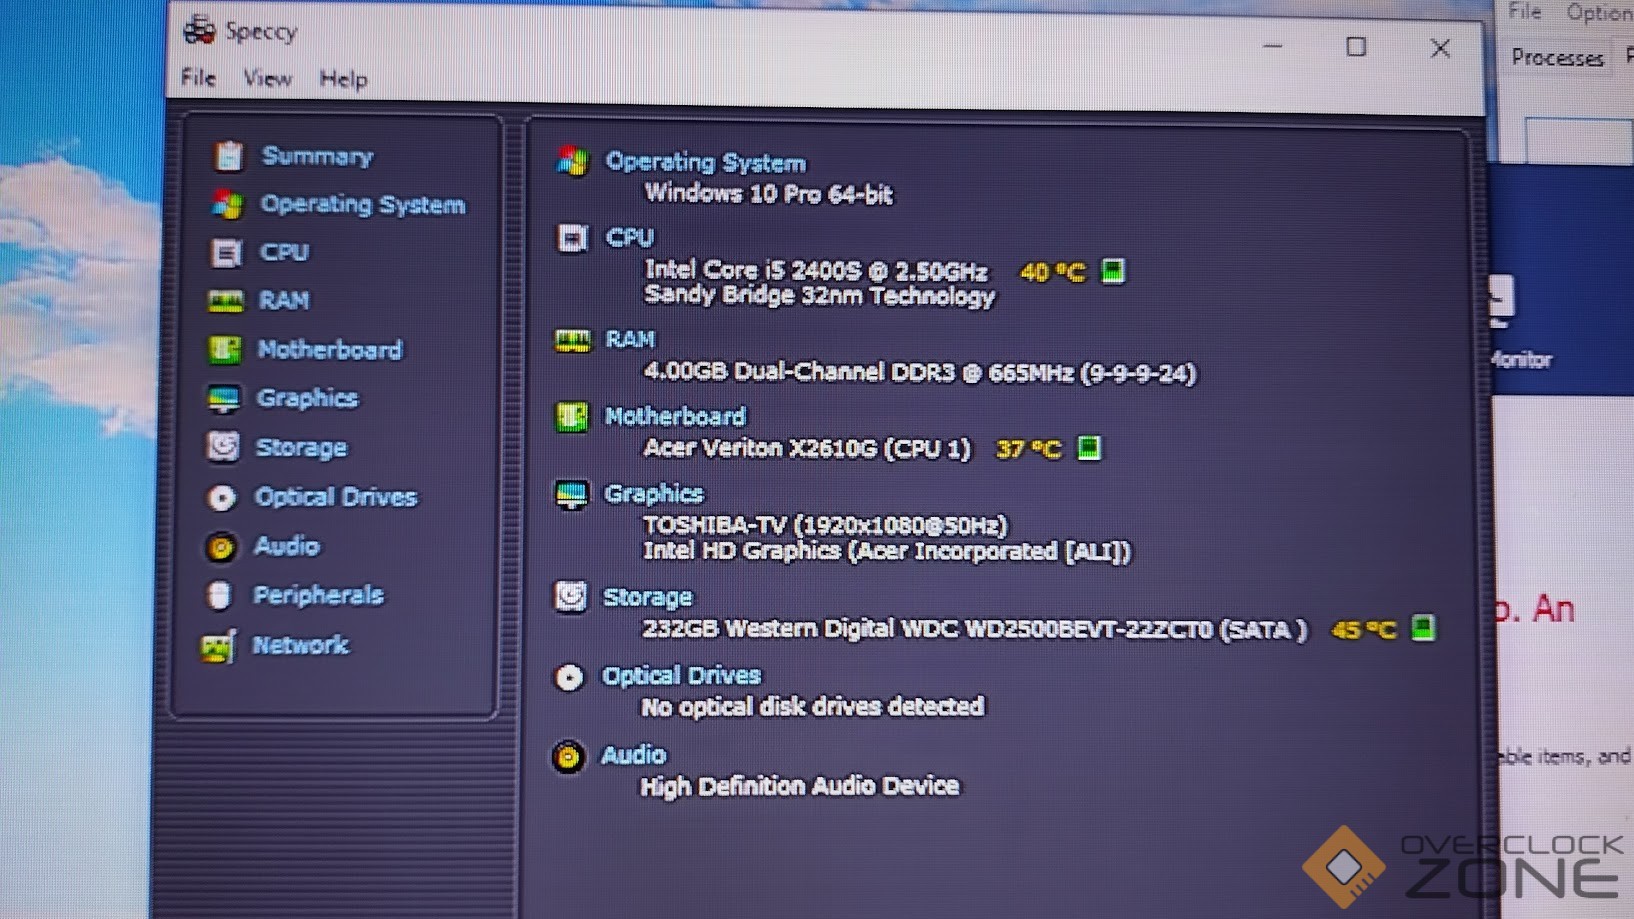The image size is (1634, 919).
Task: Click the text 'Acer Veriton X2610G (CPU 1)'
Action: coord(807,448)
